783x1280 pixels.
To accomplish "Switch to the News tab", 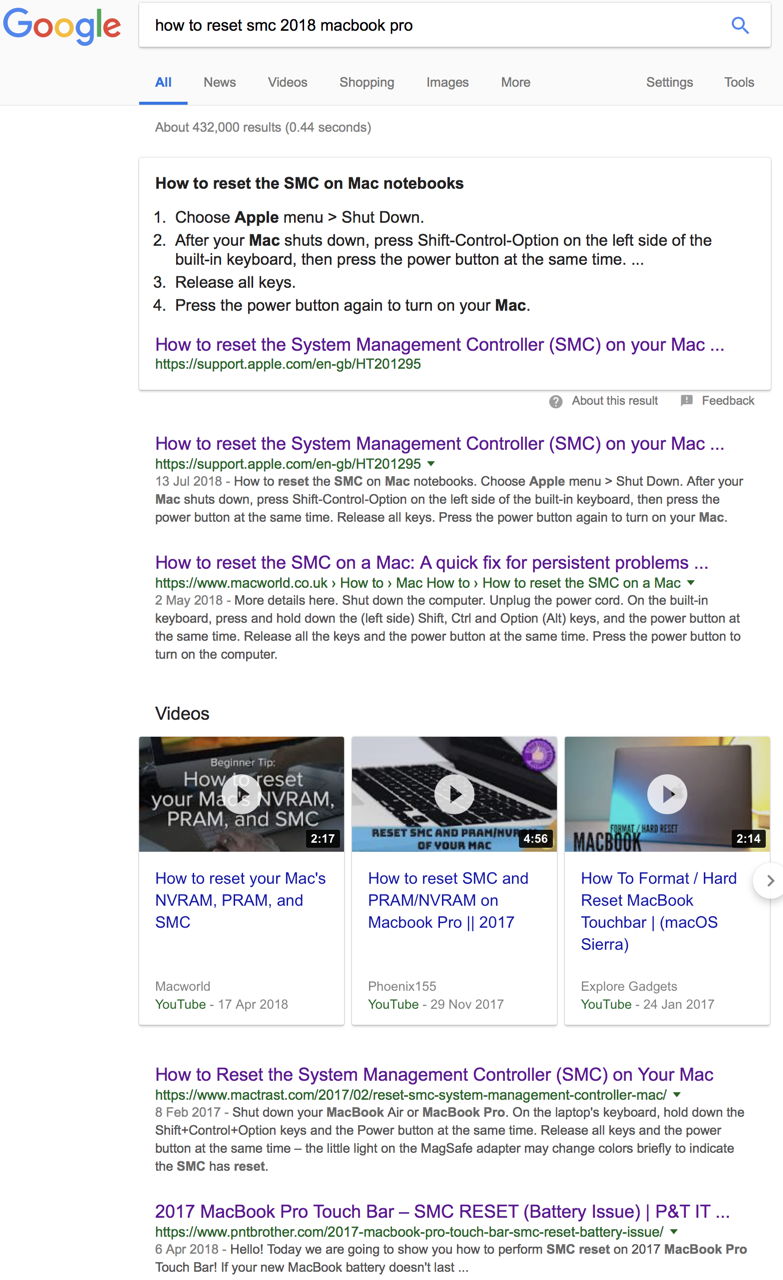I will [x=219, y=82].
